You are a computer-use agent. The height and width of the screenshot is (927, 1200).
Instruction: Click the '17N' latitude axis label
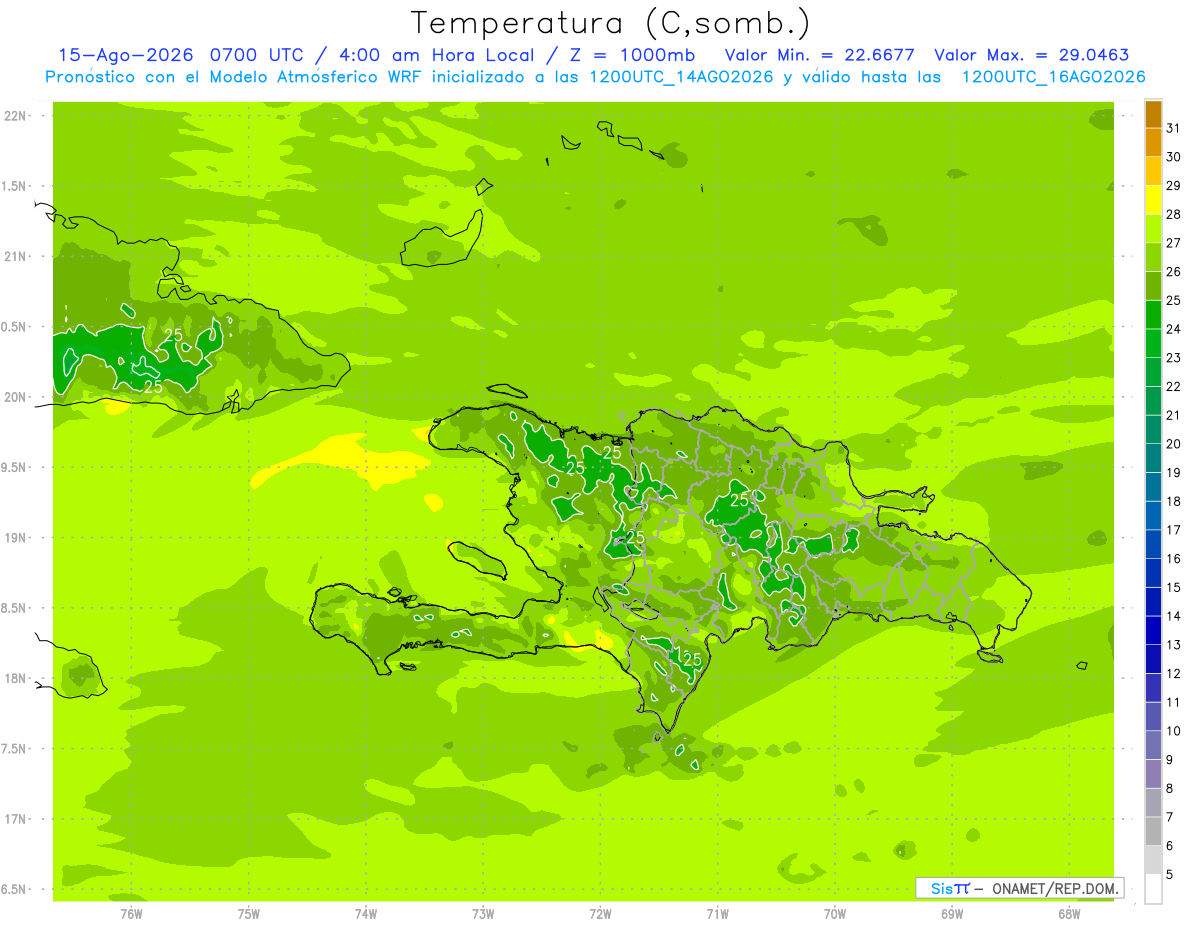pos(16,819)
